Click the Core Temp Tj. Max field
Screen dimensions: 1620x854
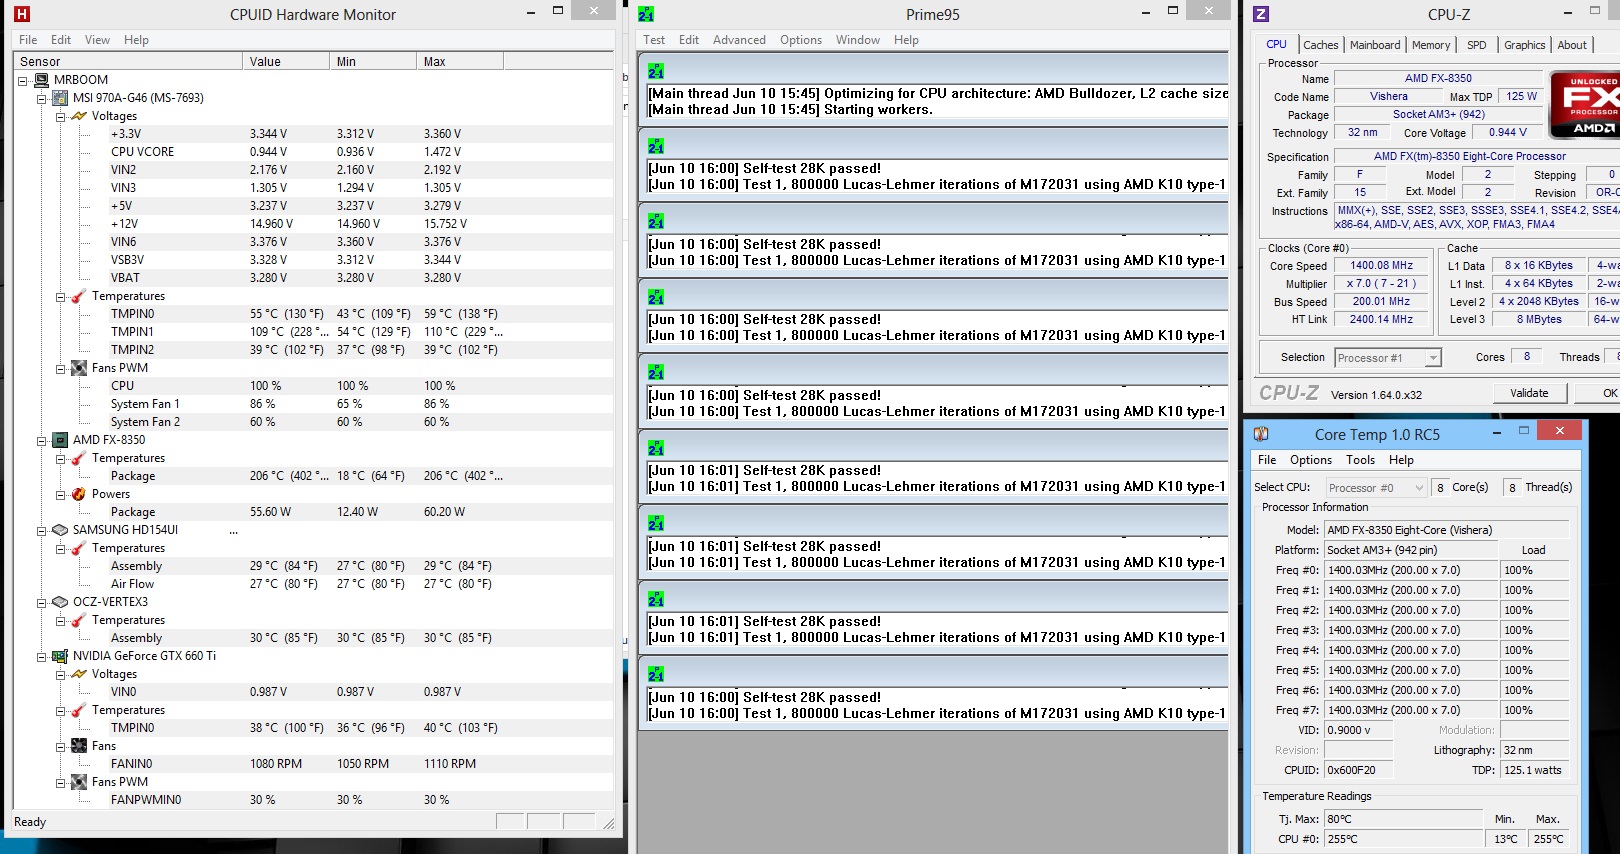click(1403, 819)
